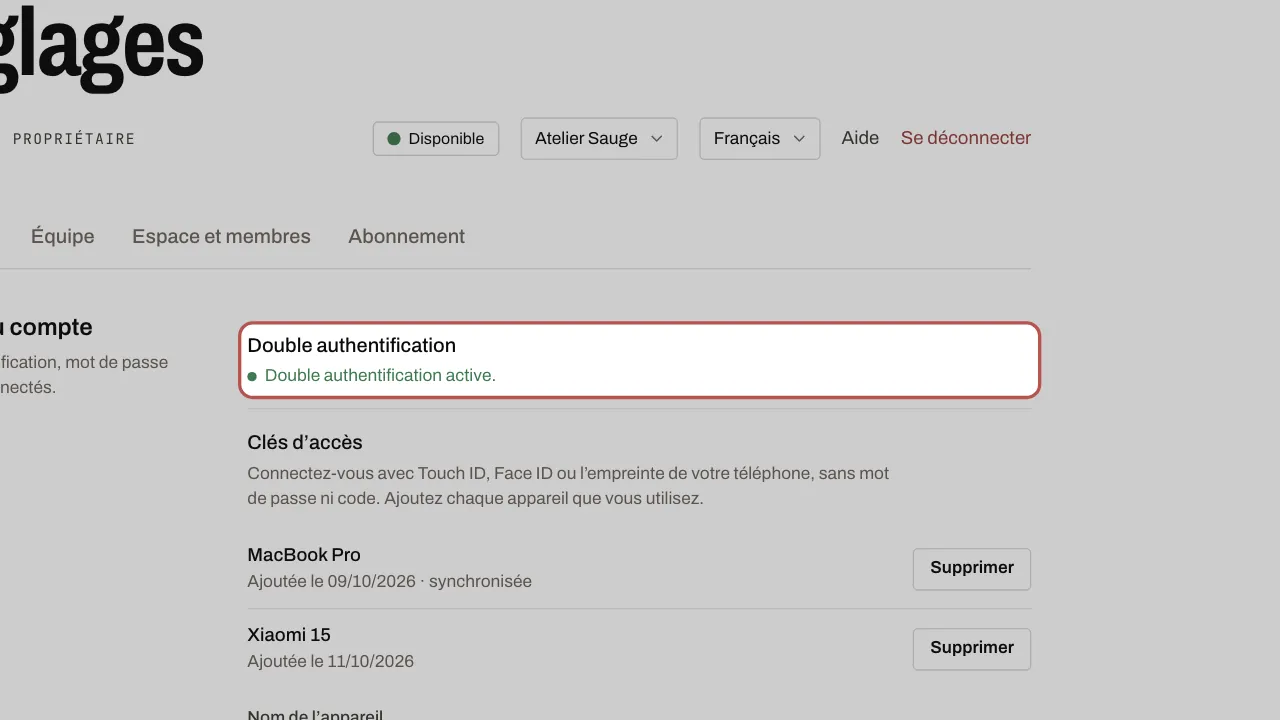The height and width of the screenshot is (720, 1280).
Task: Select the Double authentification heading
Action: tap(352, 345)
